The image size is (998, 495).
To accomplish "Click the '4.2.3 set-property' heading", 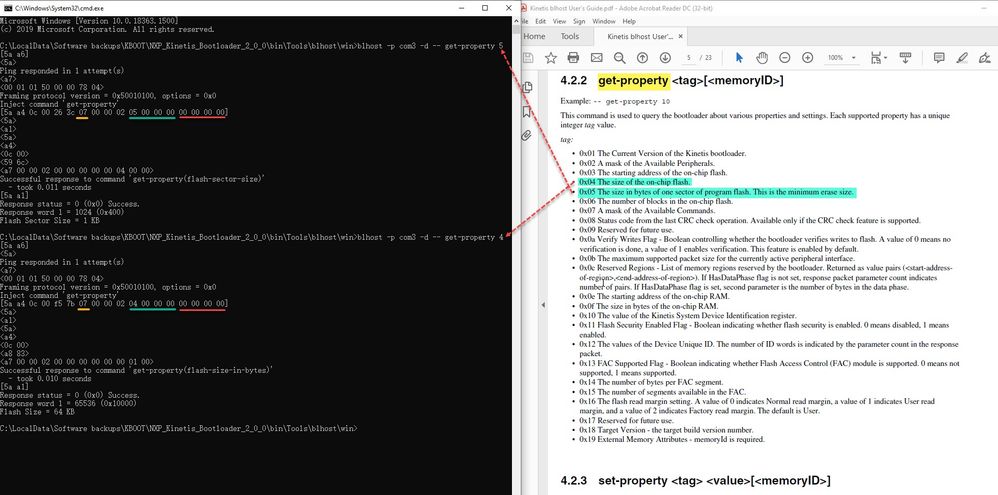I will [695, 480].
